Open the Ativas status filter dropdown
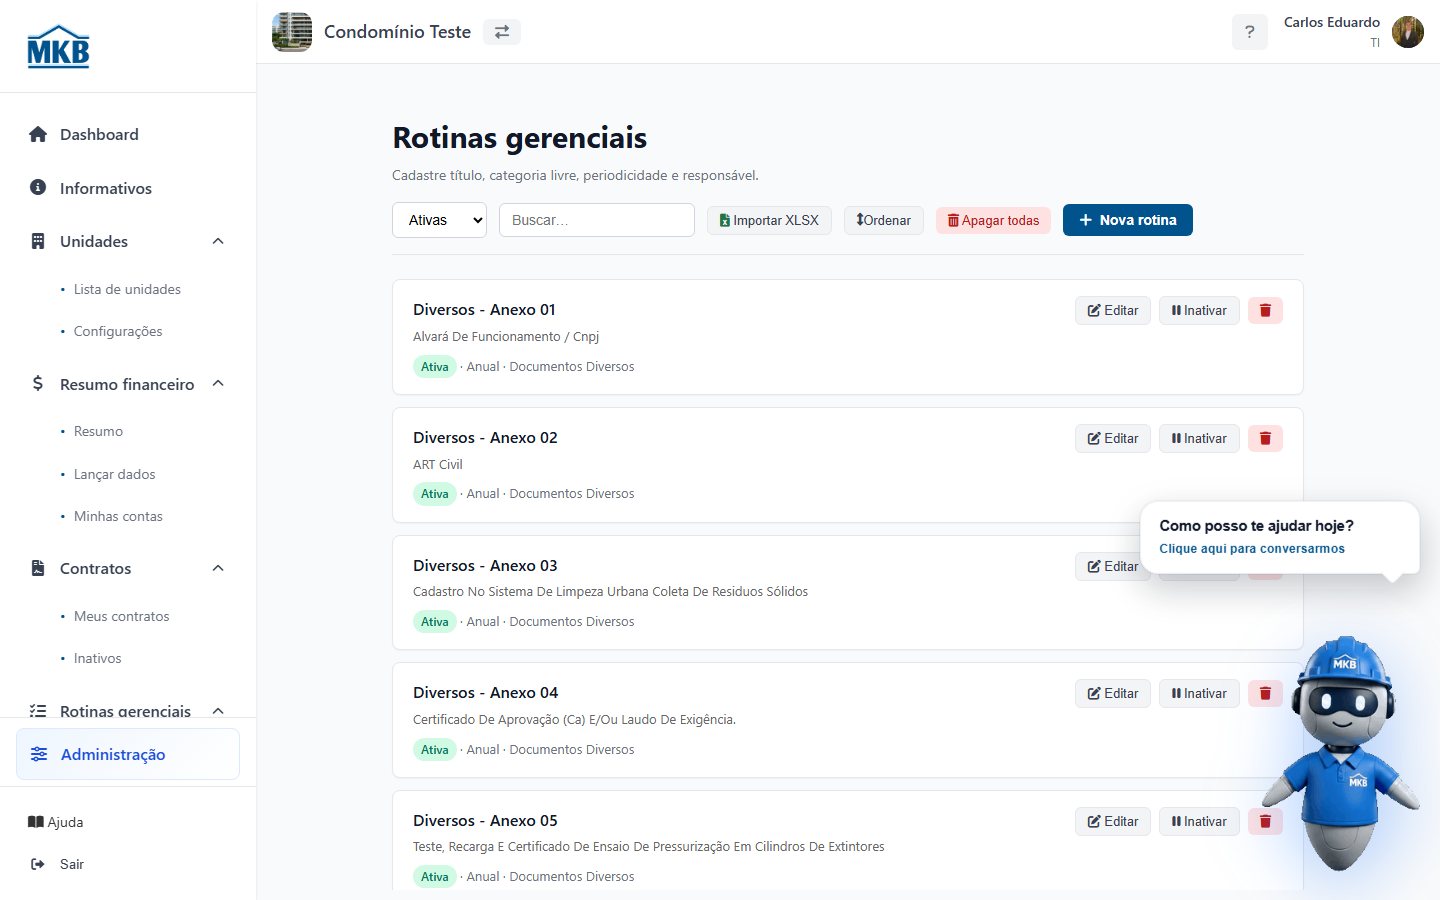1440x900 pixels. point(439,220)
